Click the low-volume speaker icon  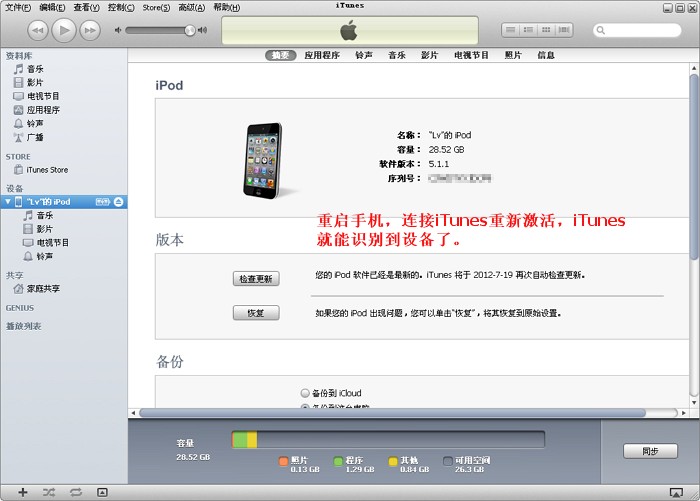(x=118, y=30)
